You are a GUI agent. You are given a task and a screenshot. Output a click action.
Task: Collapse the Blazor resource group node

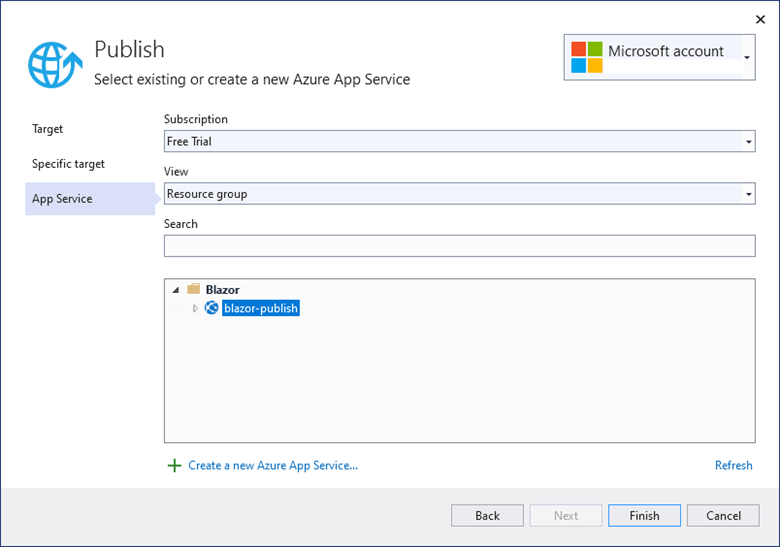coord(177,289)
